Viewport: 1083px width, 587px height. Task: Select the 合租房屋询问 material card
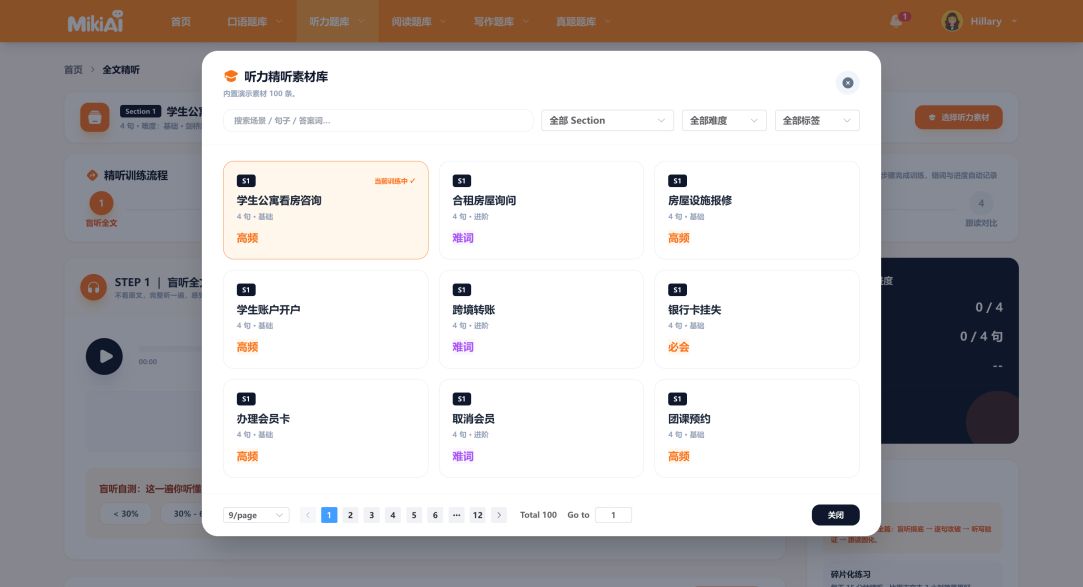[x=541, y=211]
